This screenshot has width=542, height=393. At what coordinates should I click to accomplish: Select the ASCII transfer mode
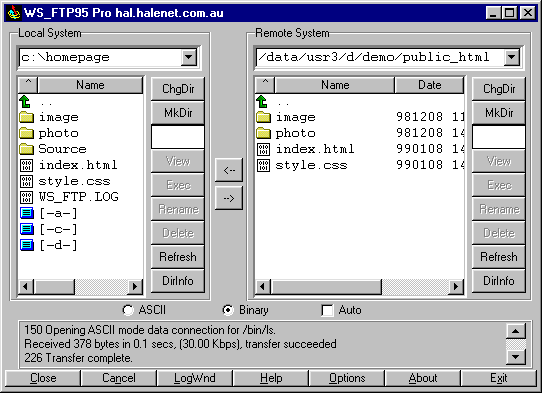[128, 310]
